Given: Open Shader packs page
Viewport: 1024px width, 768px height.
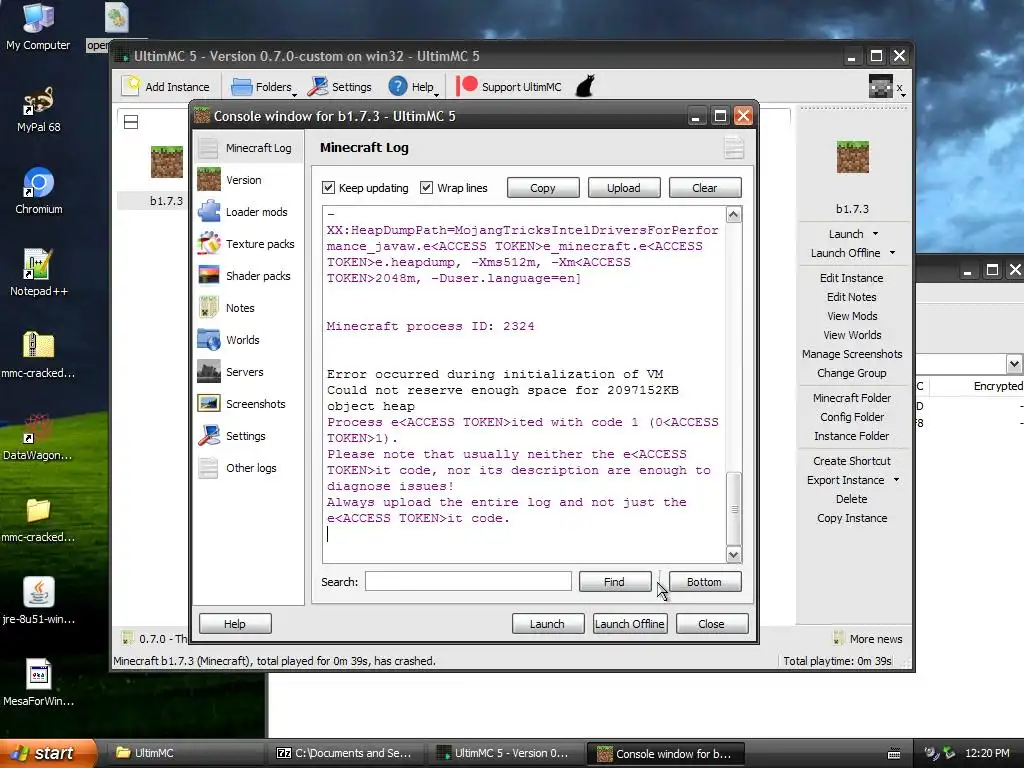Looking at the screenshot, I should [248, 276].
